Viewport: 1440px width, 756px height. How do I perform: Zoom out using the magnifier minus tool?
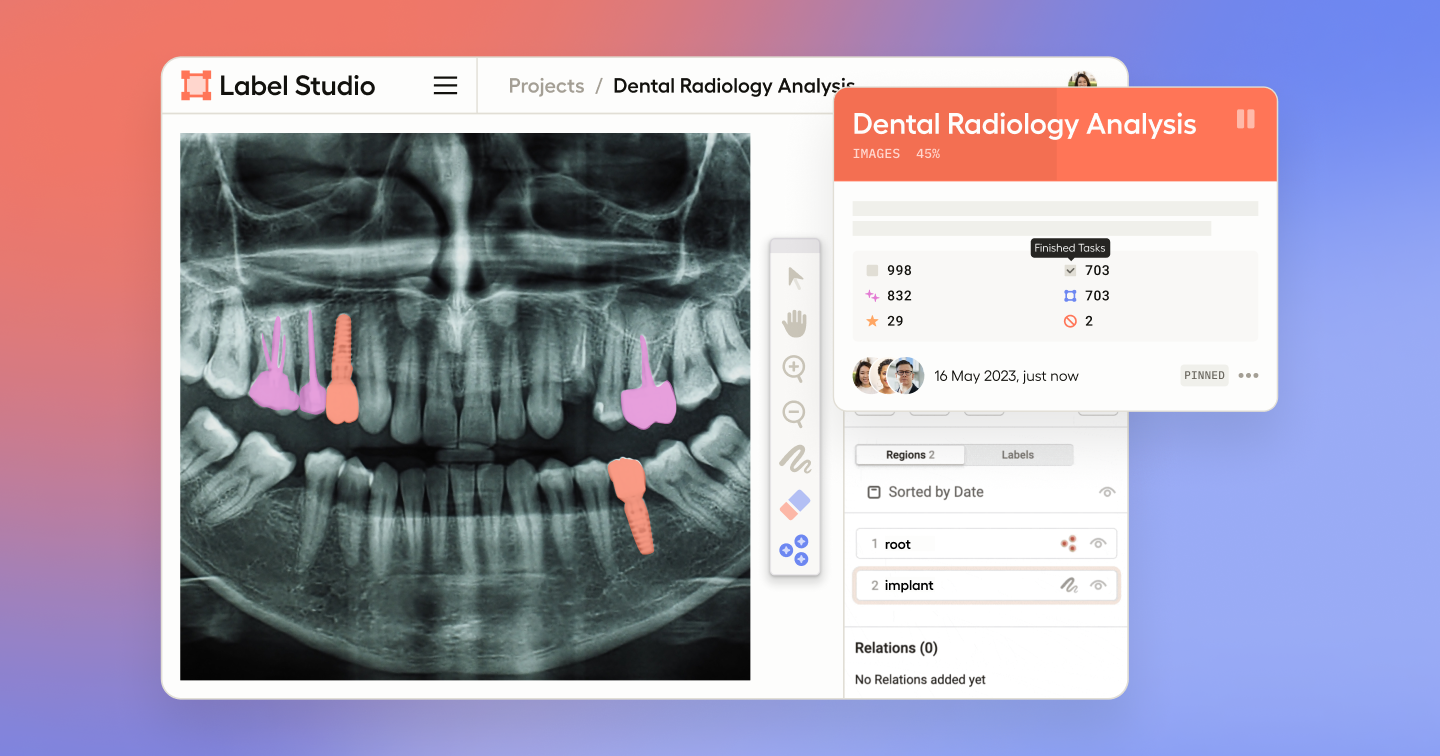(x=794, y=414)
